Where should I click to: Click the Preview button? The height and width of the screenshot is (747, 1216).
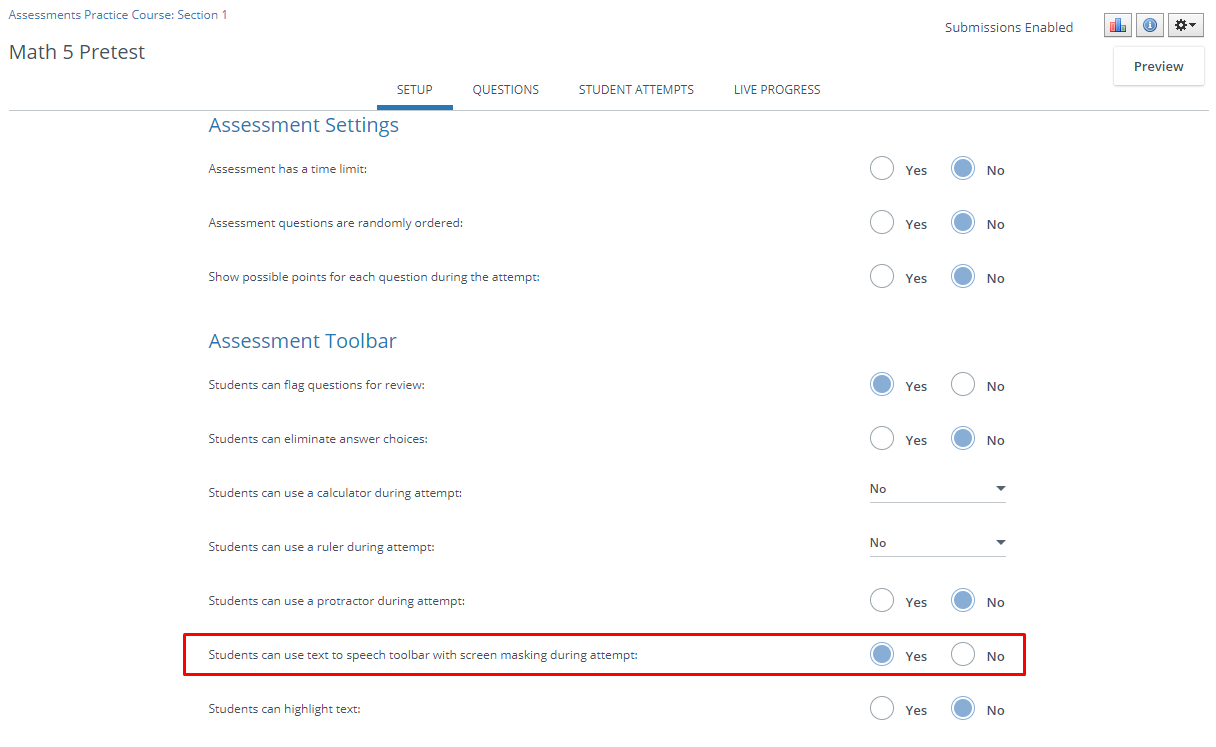1159,66
